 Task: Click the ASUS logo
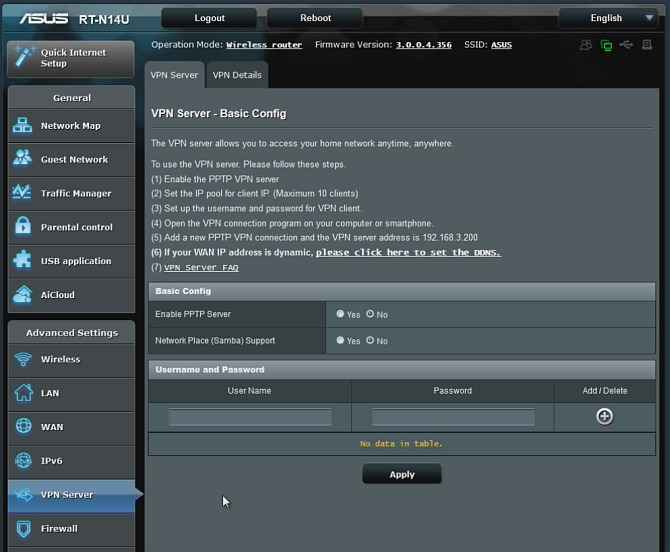[x=44, y=18]
